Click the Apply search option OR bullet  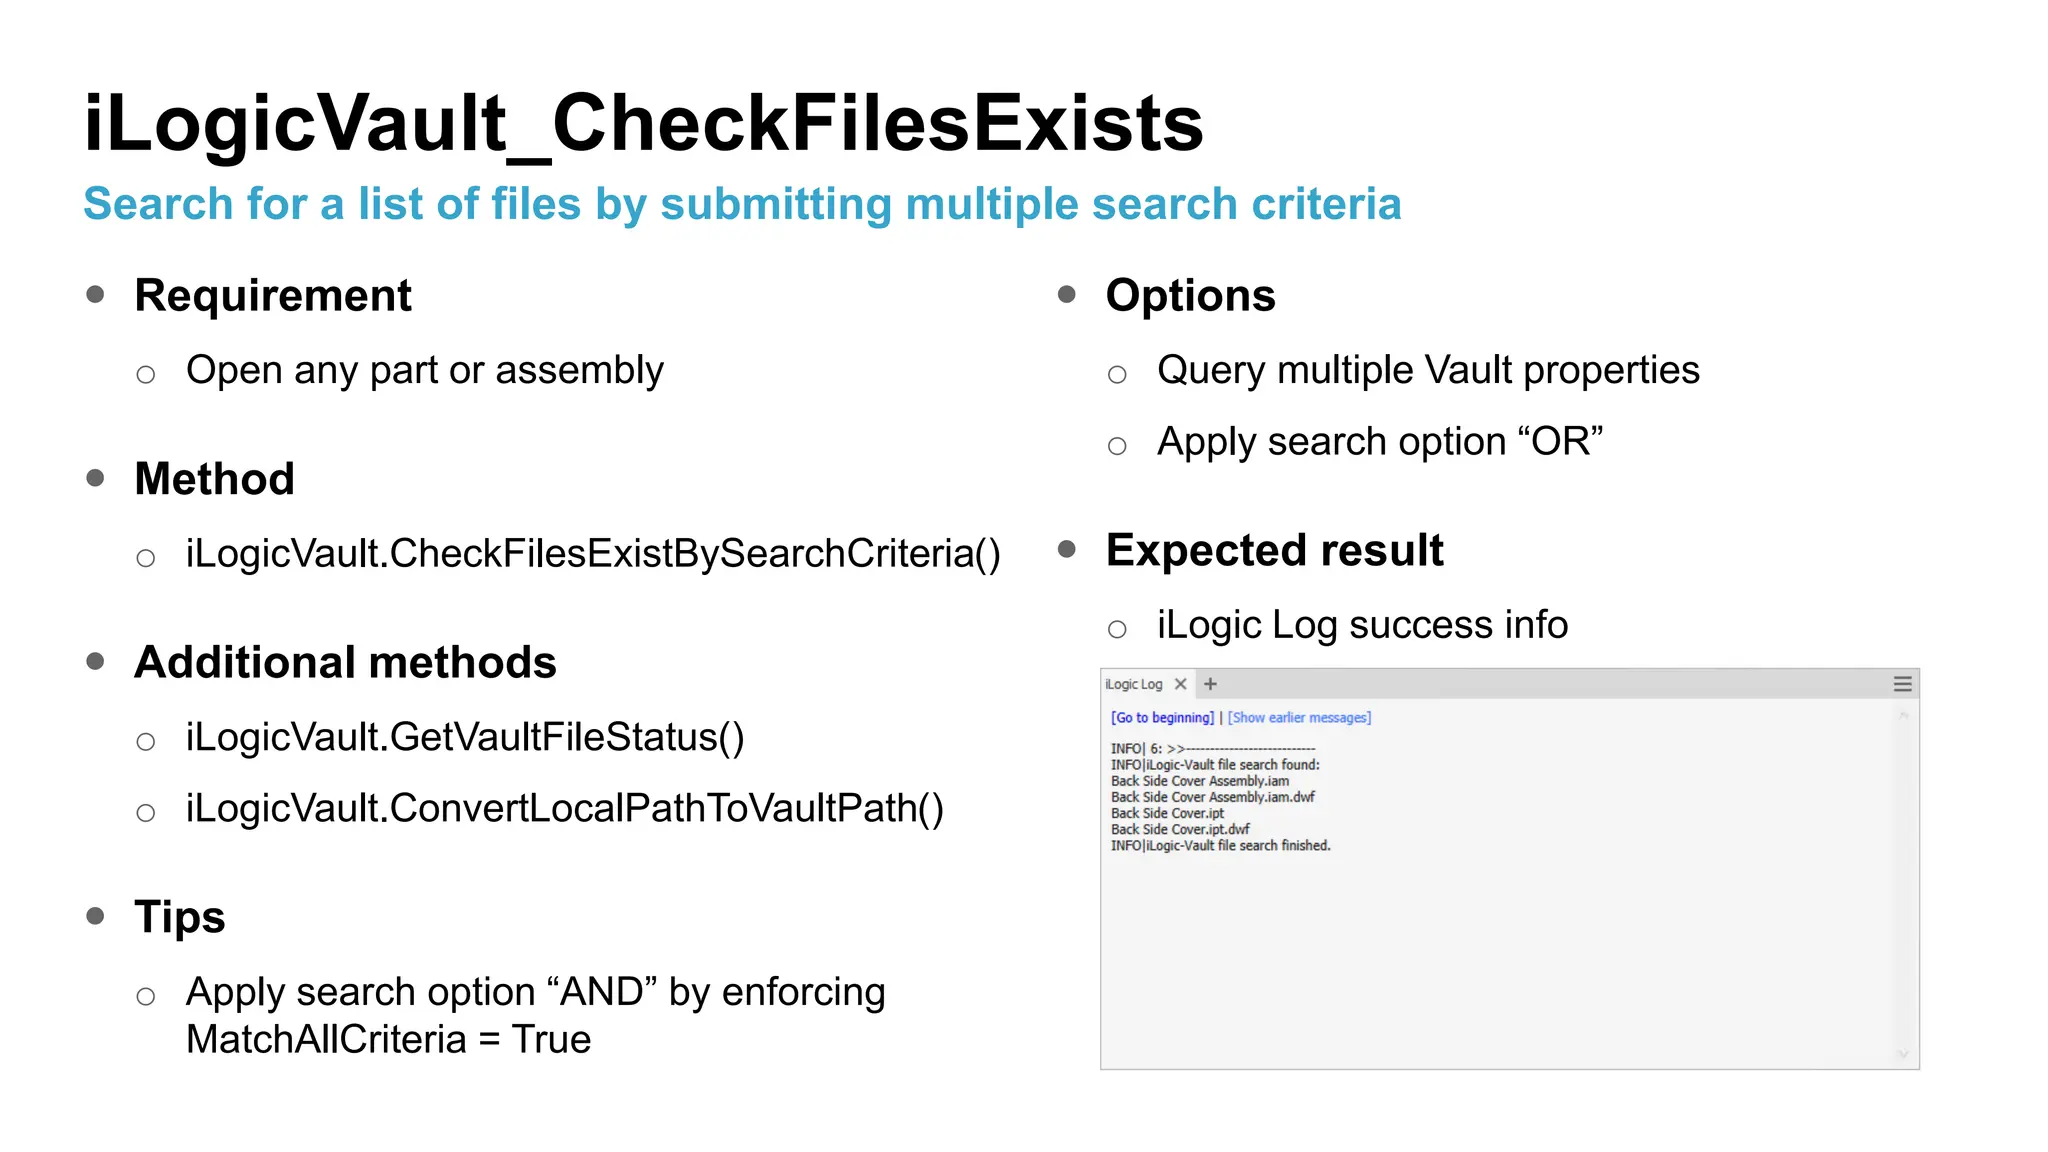pos(1379,442)
